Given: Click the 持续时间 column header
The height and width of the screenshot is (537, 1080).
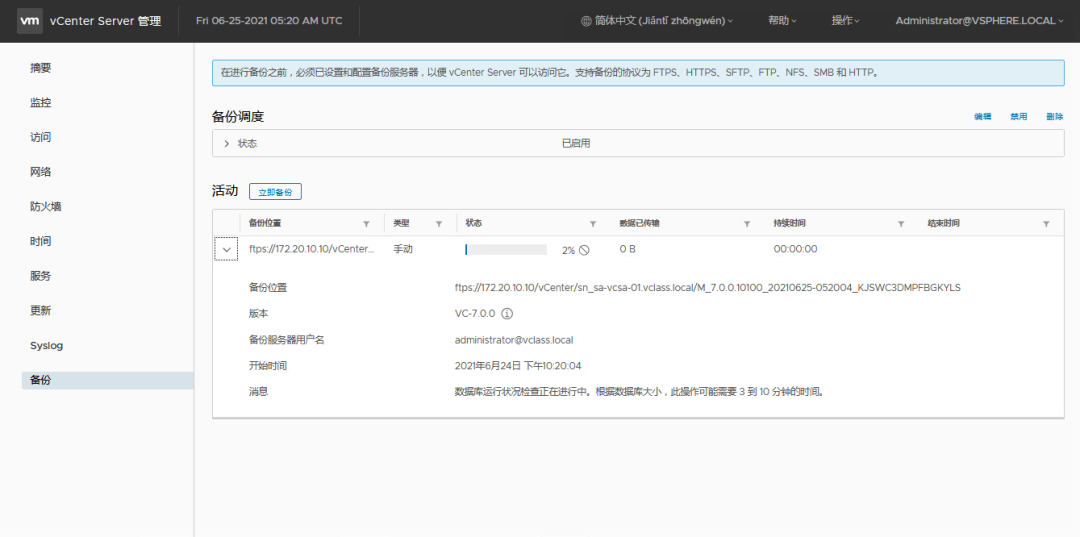Looking at the screenshot, I should click(x=790, y=224).
